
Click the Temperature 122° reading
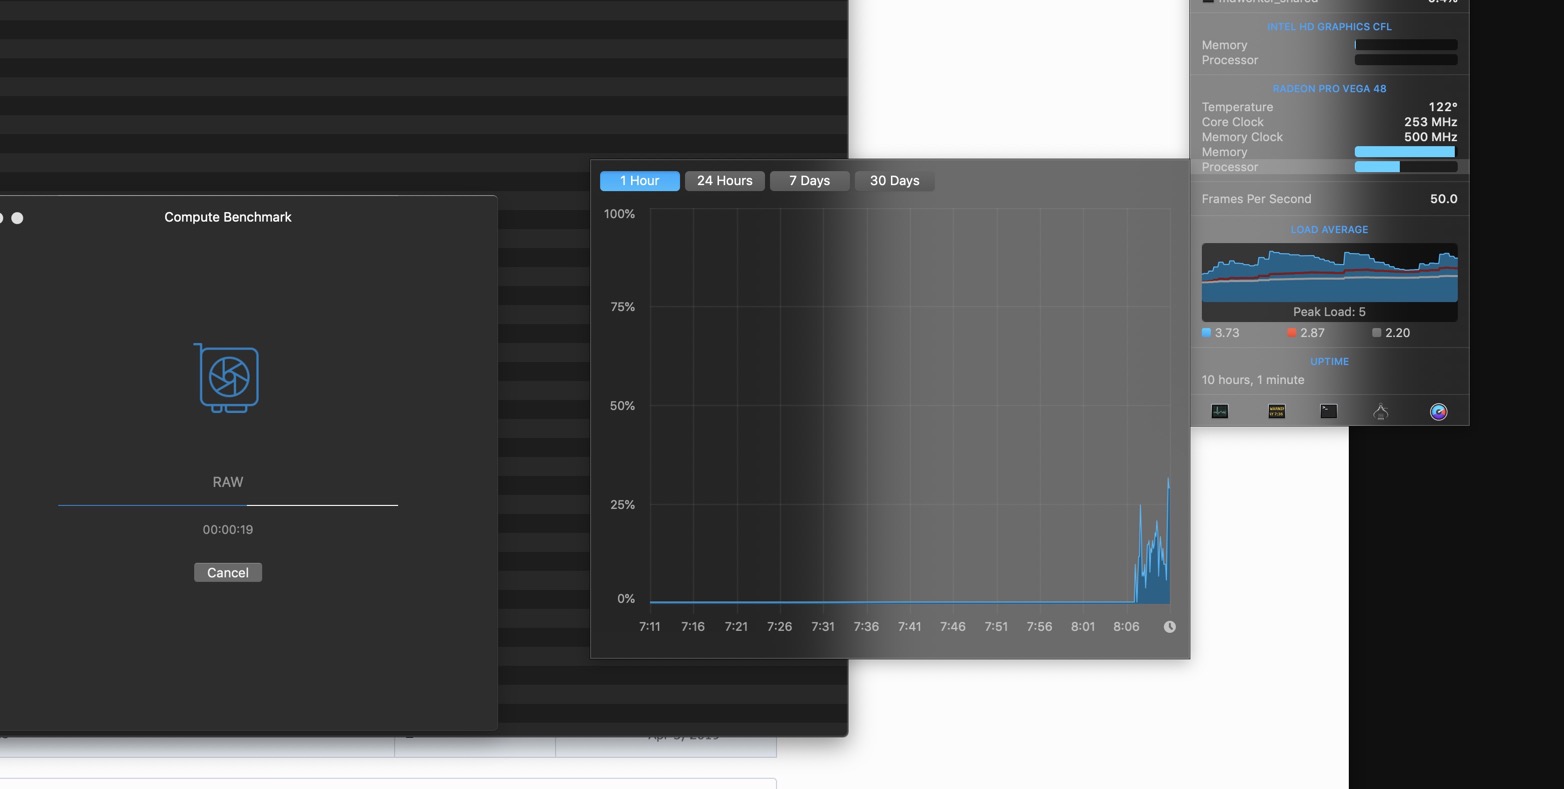[1442, 107]
